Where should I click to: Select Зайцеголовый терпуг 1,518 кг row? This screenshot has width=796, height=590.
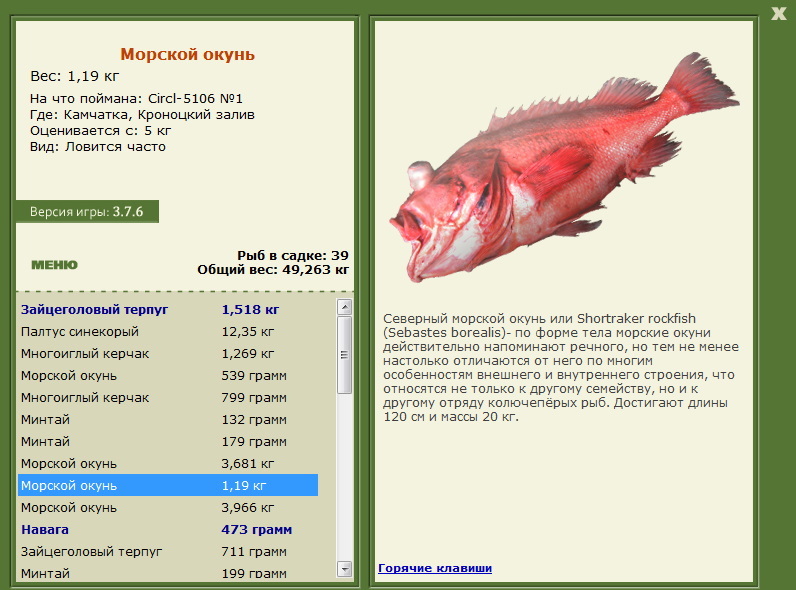point(168,309)
